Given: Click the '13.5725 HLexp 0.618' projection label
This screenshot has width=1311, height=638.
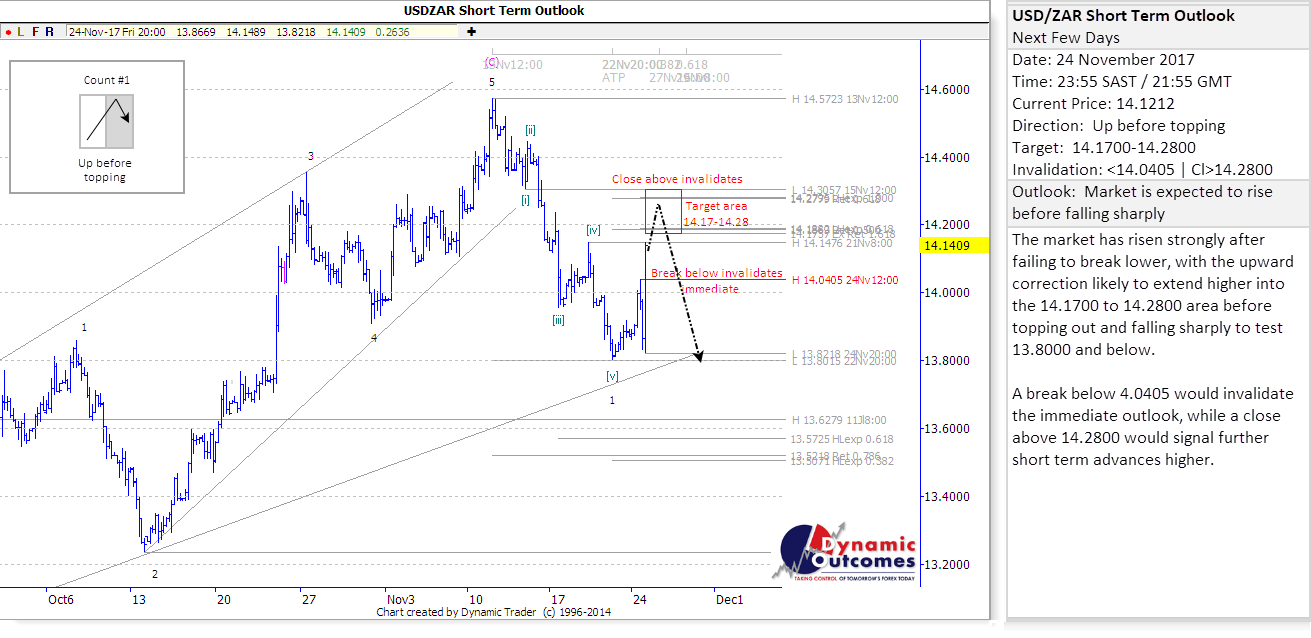Looking at the screenshot, I should pyautogui.click(x=842, y=439).
